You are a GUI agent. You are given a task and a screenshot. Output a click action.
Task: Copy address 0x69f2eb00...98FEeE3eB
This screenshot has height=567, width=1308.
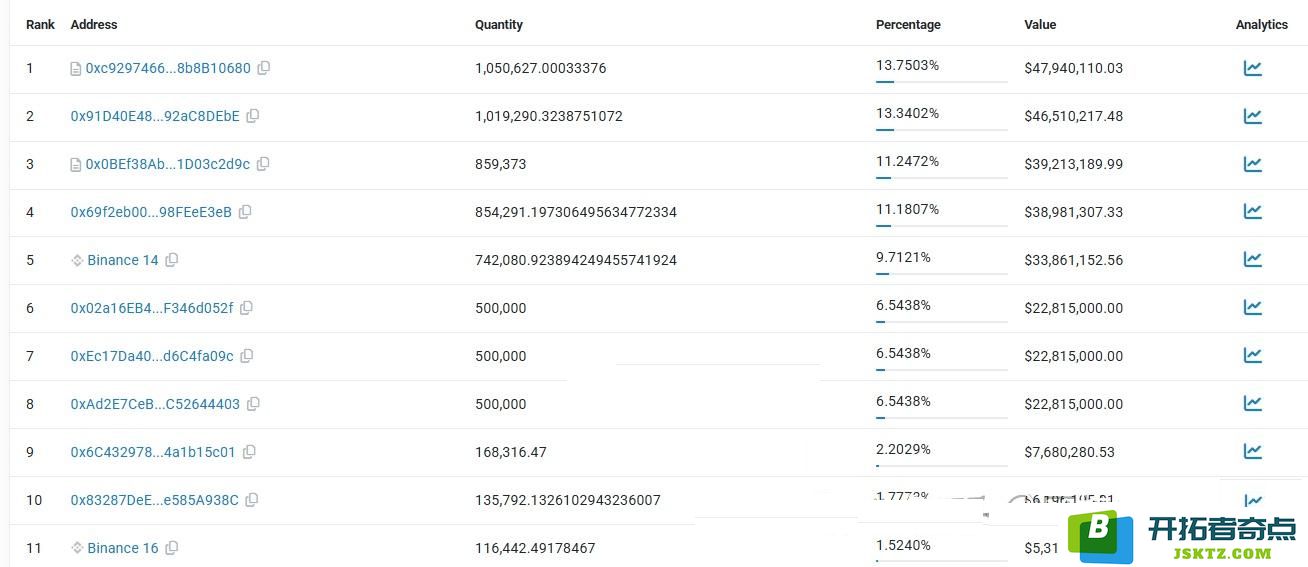[x=245, y=212]
